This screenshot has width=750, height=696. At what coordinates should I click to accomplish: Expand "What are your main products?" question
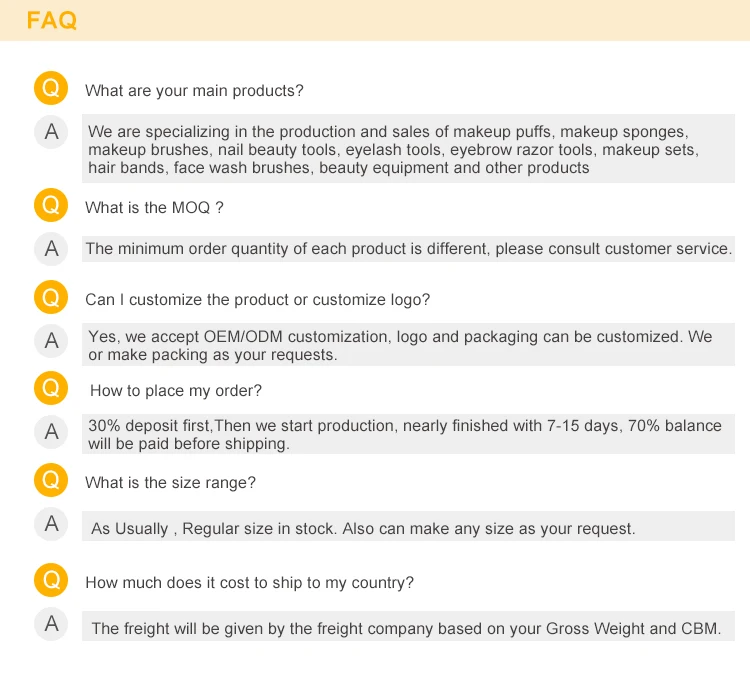[x=194, y=91]
